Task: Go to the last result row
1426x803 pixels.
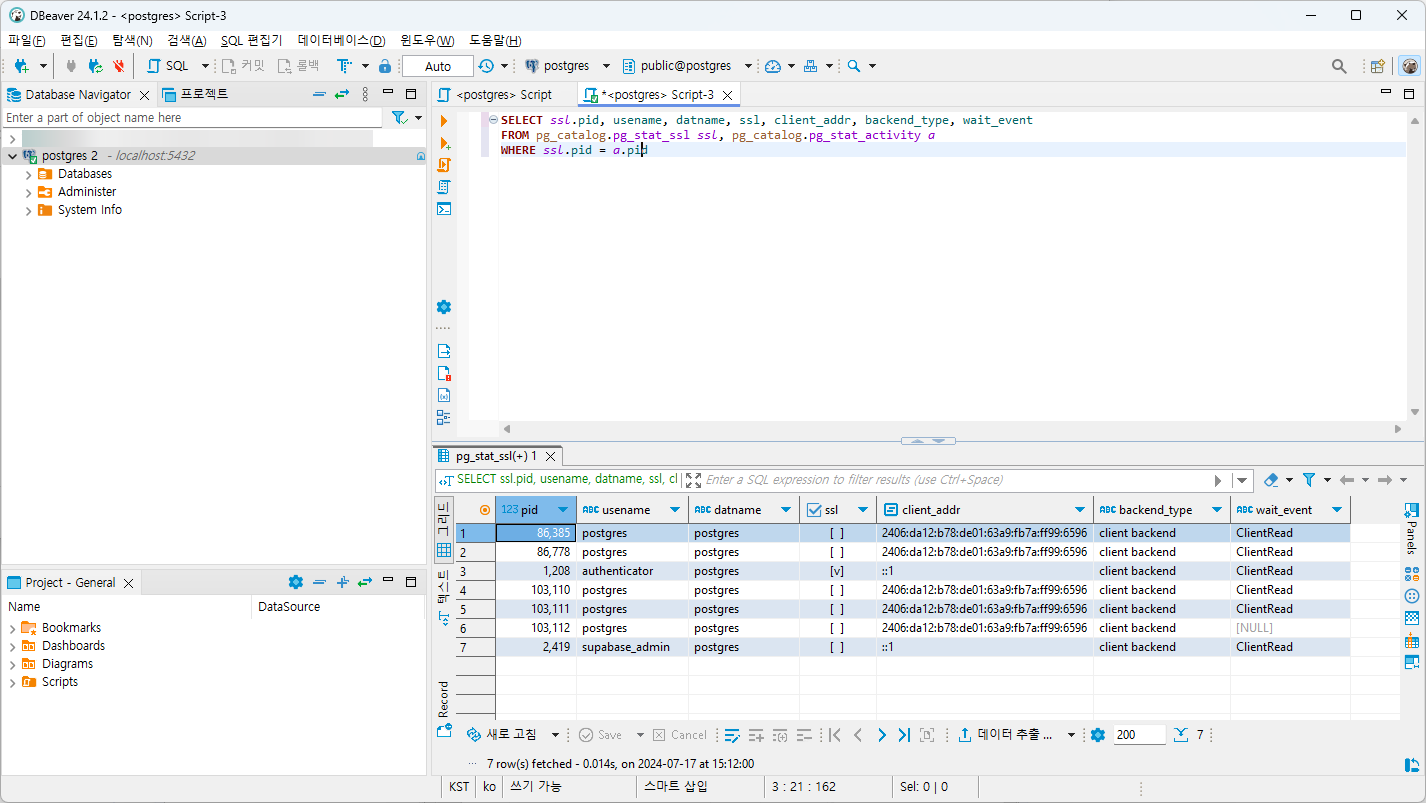Action: click(x=904, y=735)
